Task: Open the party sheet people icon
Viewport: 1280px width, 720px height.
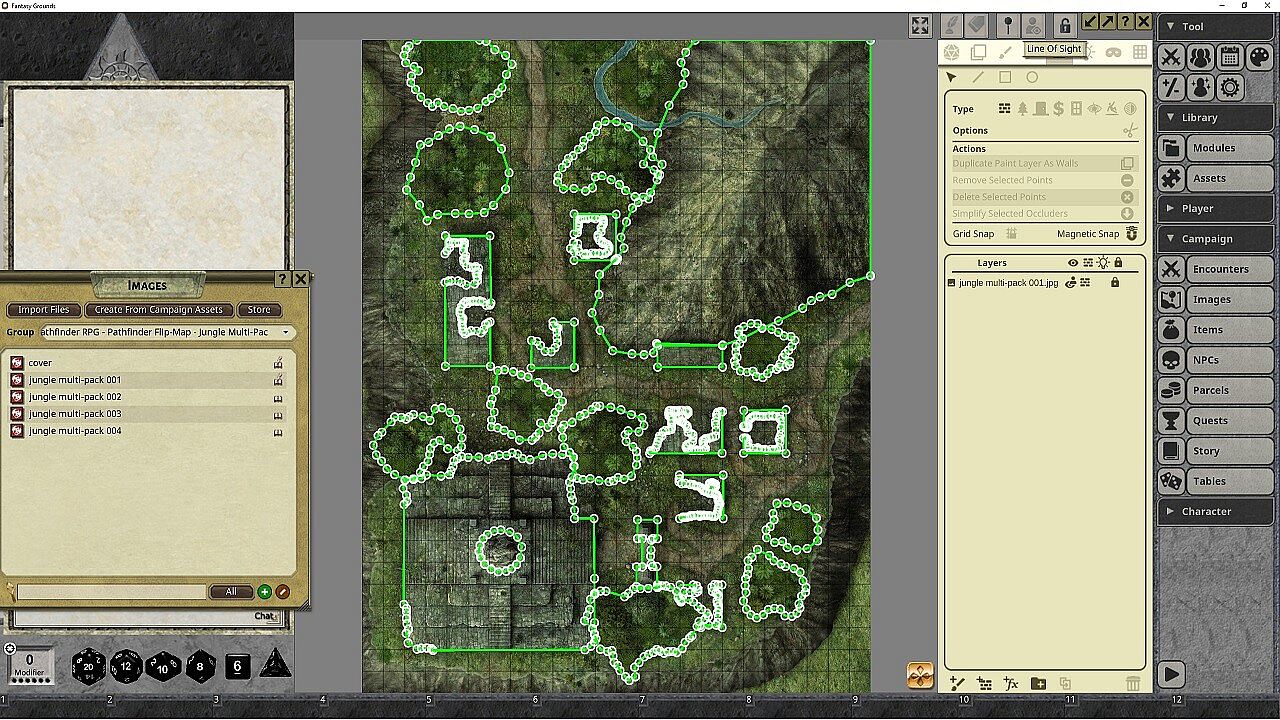Action: click(x=1200, y=57)
